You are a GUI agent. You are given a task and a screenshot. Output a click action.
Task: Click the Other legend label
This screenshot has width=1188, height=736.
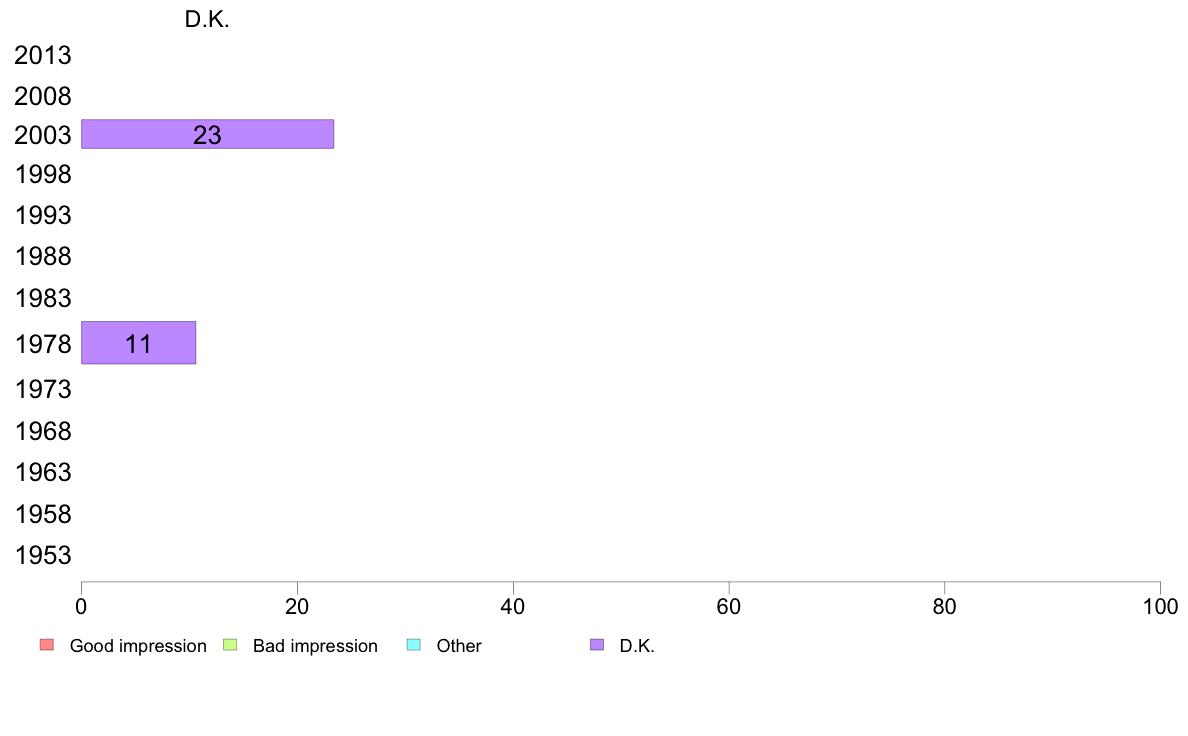459,646
